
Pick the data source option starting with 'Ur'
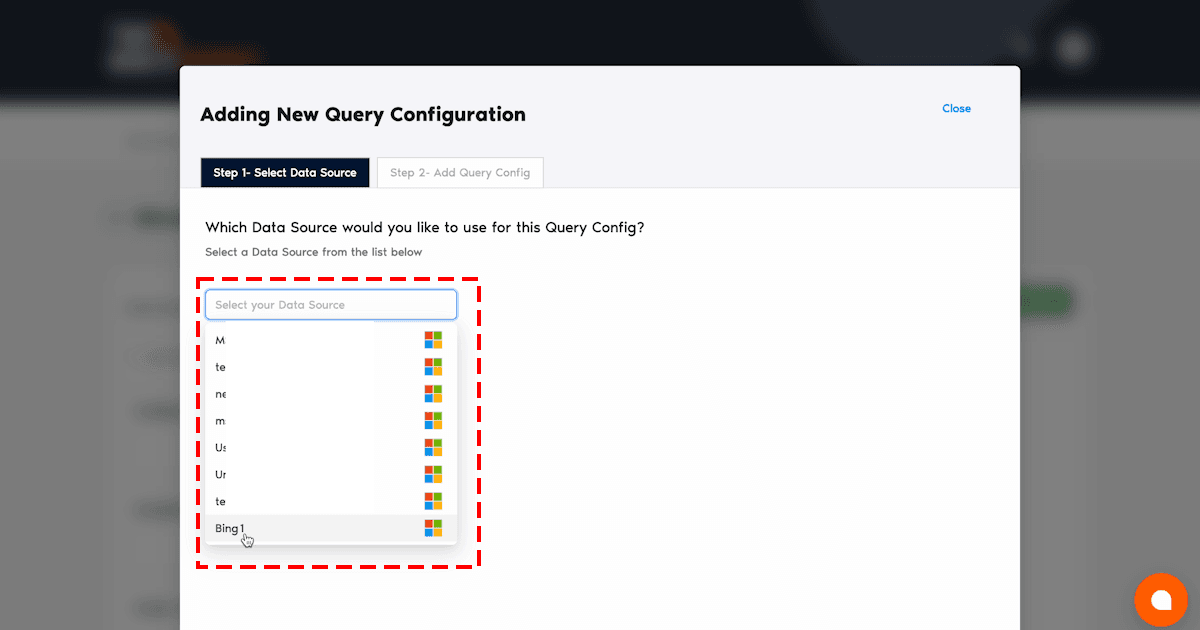[221, 474]
